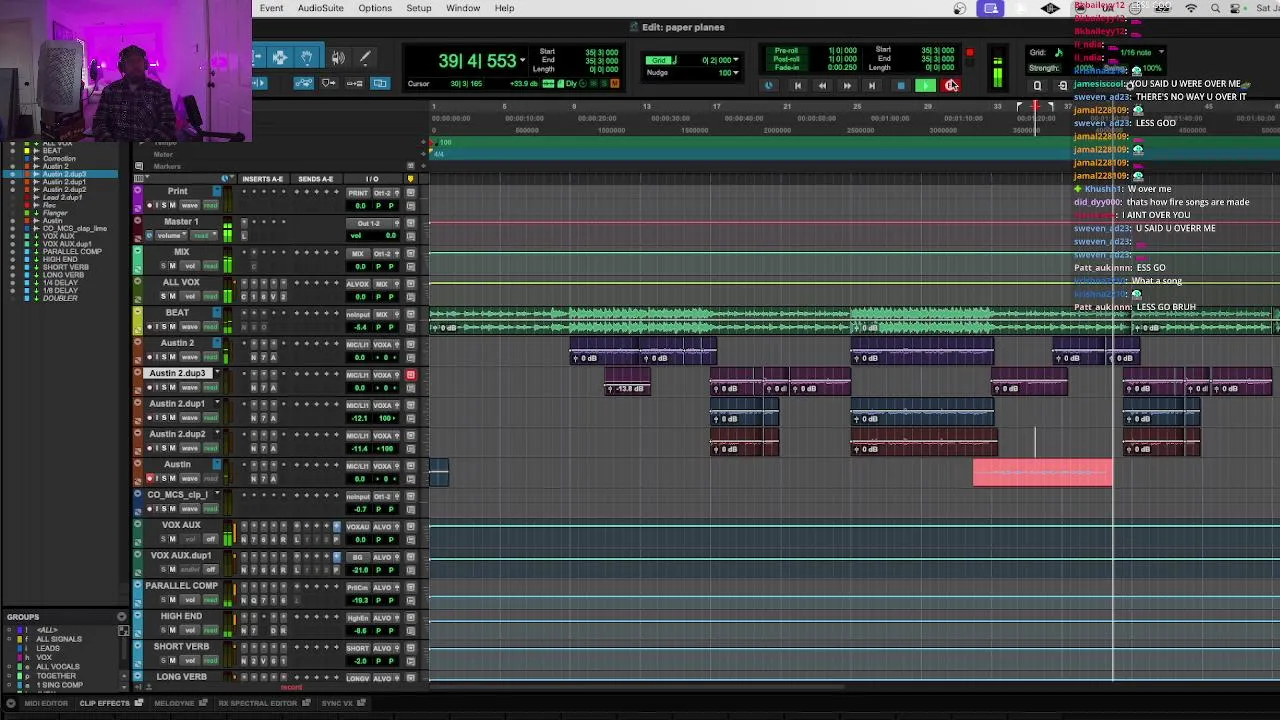Click the online sync clock button
The height and width of the screenshot is (720, 1280).
pyautogui.click(x=769, y=86)
